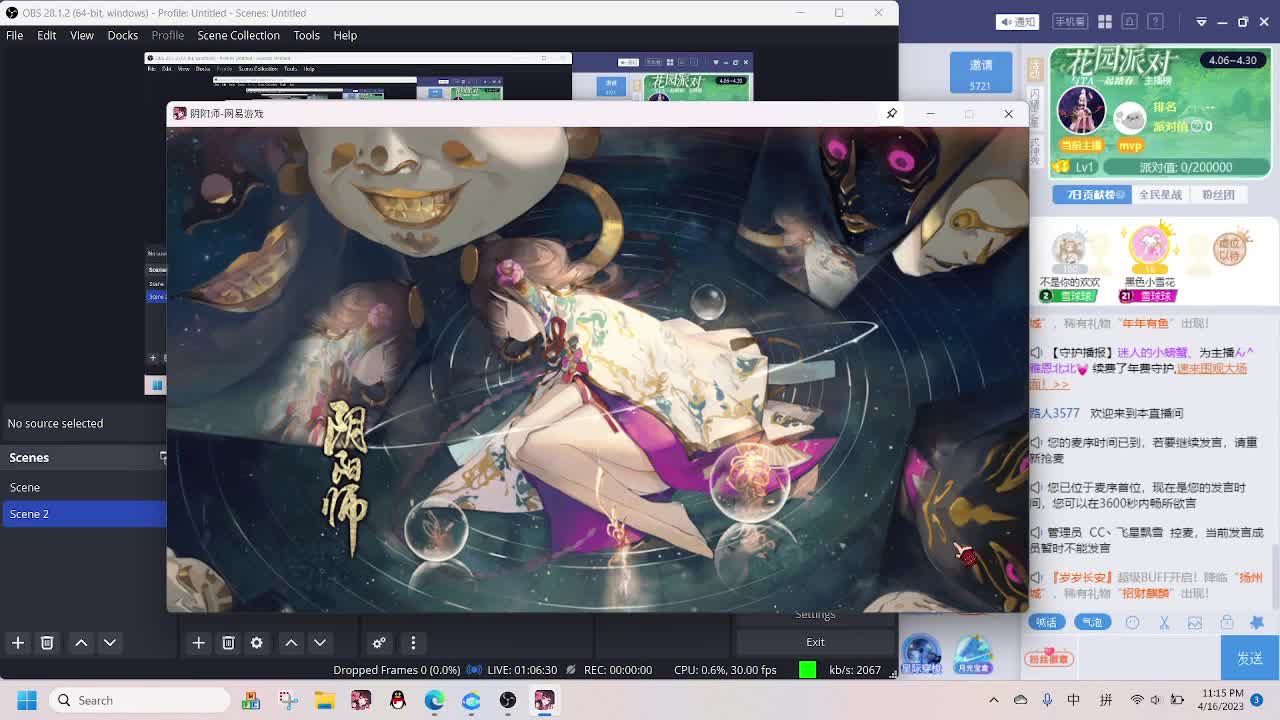Open the source filters icon
This screenshot has height=720, width=1280.
pyautogui.click(x=379, y=643)
